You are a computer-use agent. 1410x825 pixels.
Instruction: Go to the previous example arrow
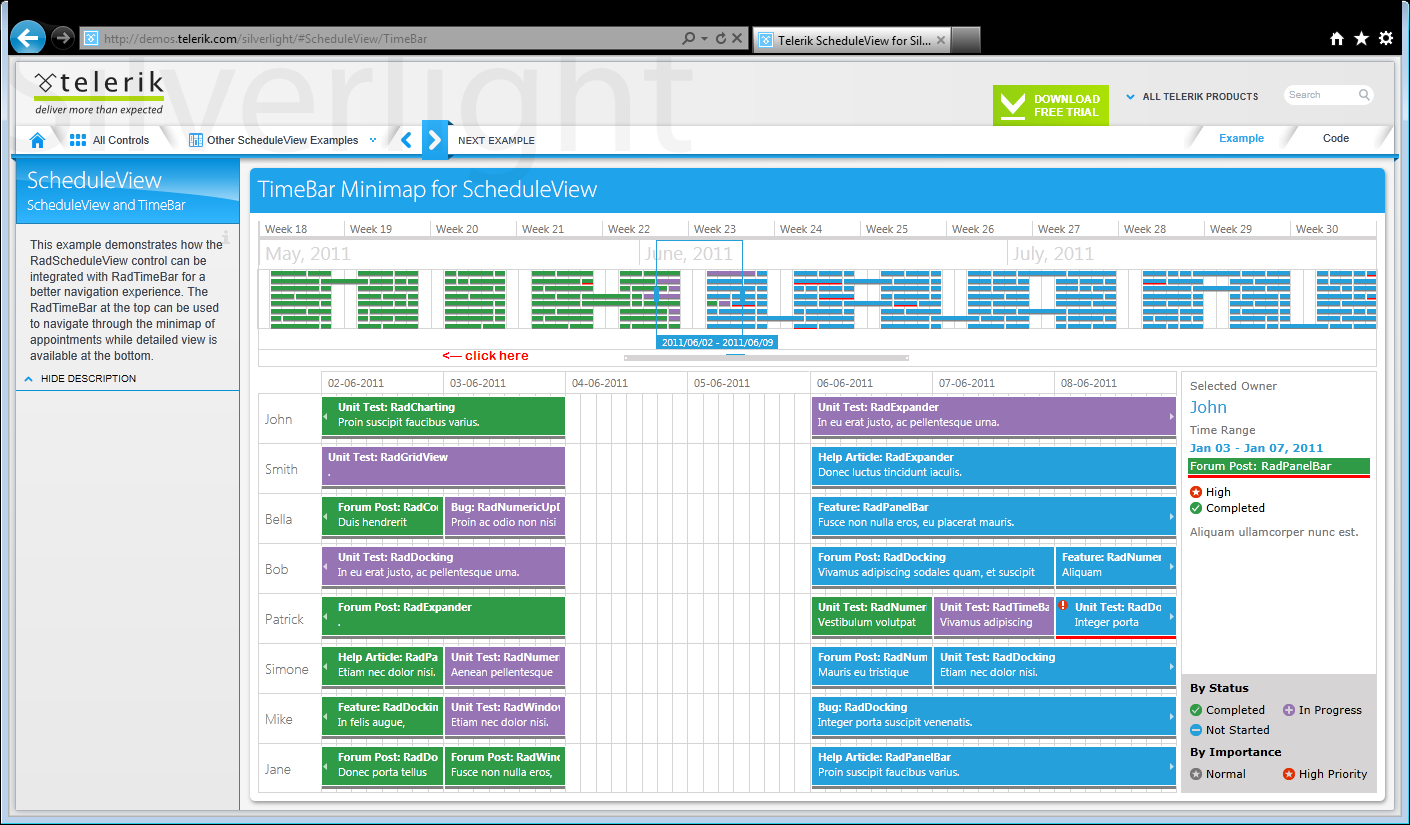point(406,140)
